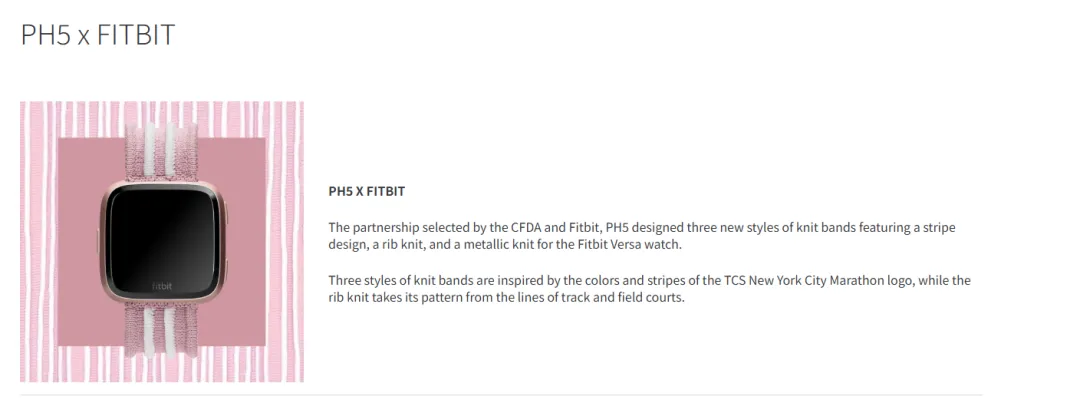Click "The partnership selected" sentence start
Viewport: 1080px width, 413px height.
(388, 228)
